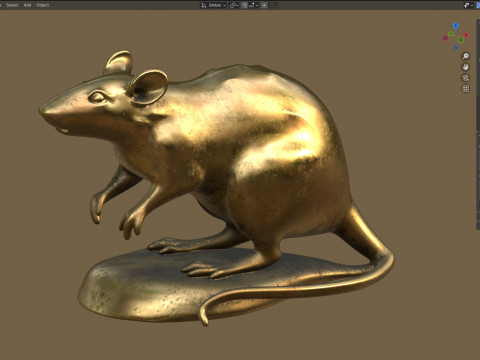Viewport: 480px width, 360px height.
Task: Click the Y-labeled green axis on the gizmo
Action: 451,34
